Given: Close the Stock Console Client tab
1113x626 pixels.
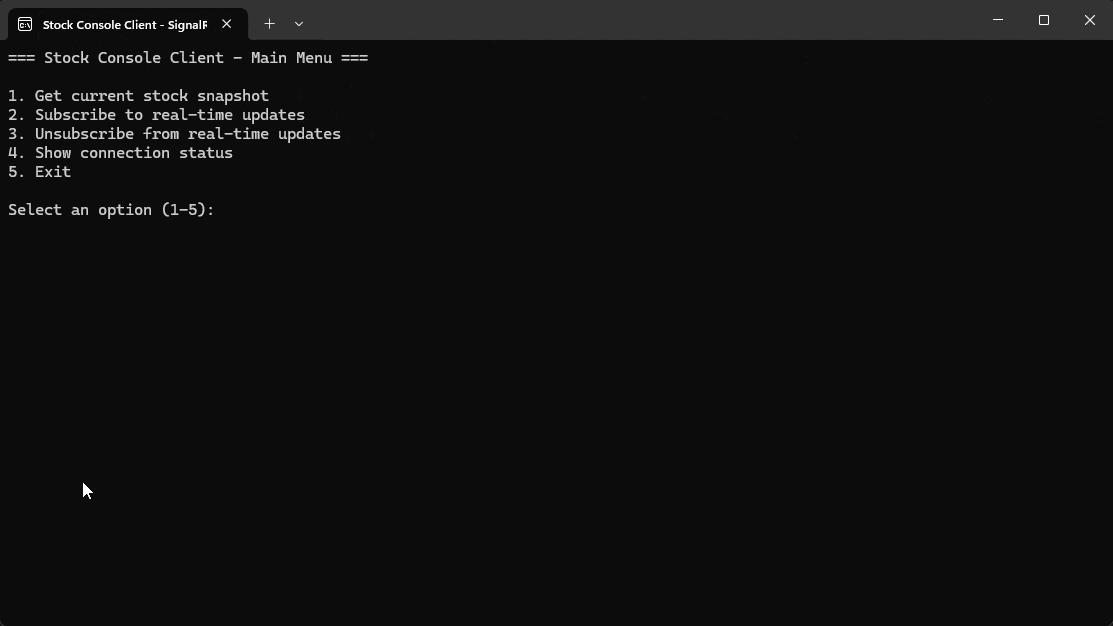Looking at the screenshot, I should 226,23.
